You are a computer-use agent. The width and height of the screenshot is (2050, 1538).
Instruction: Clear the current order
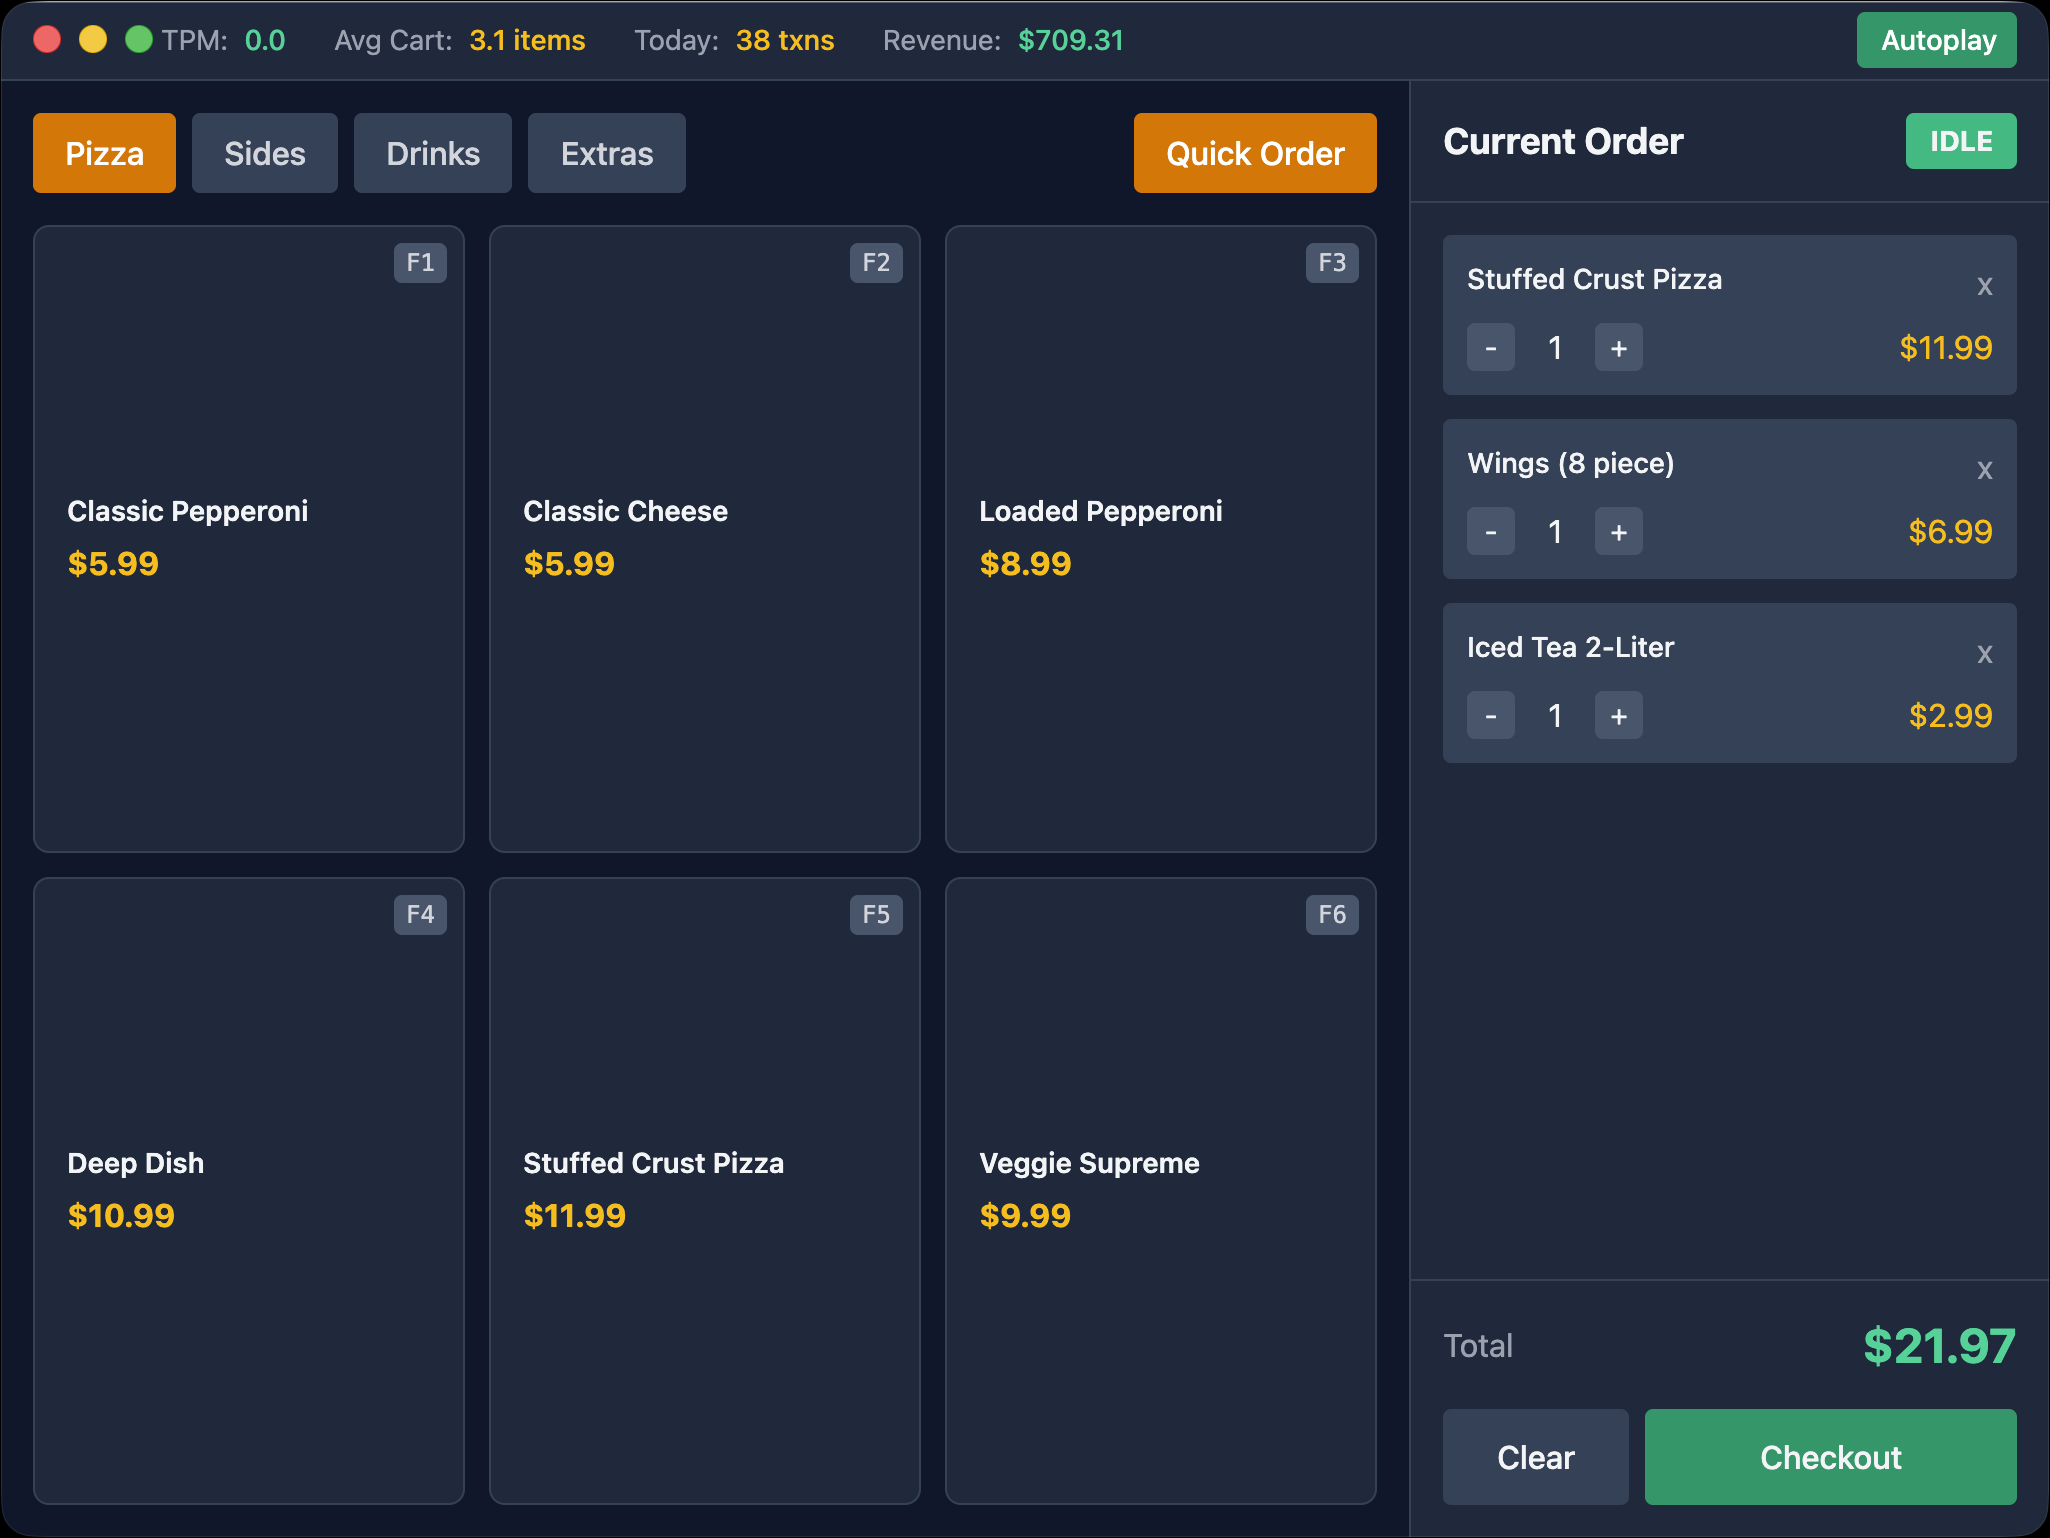point(1534,1457)
